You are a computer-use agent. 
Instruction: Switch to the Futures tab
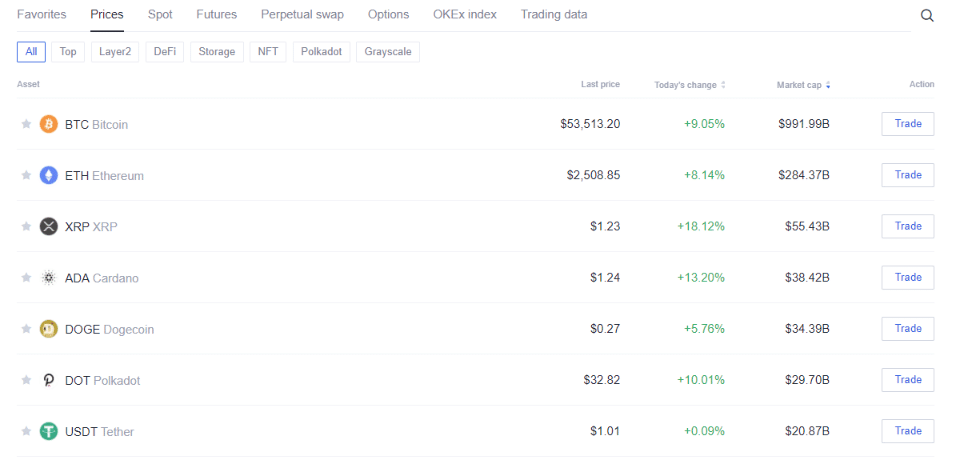click(216, 15)
